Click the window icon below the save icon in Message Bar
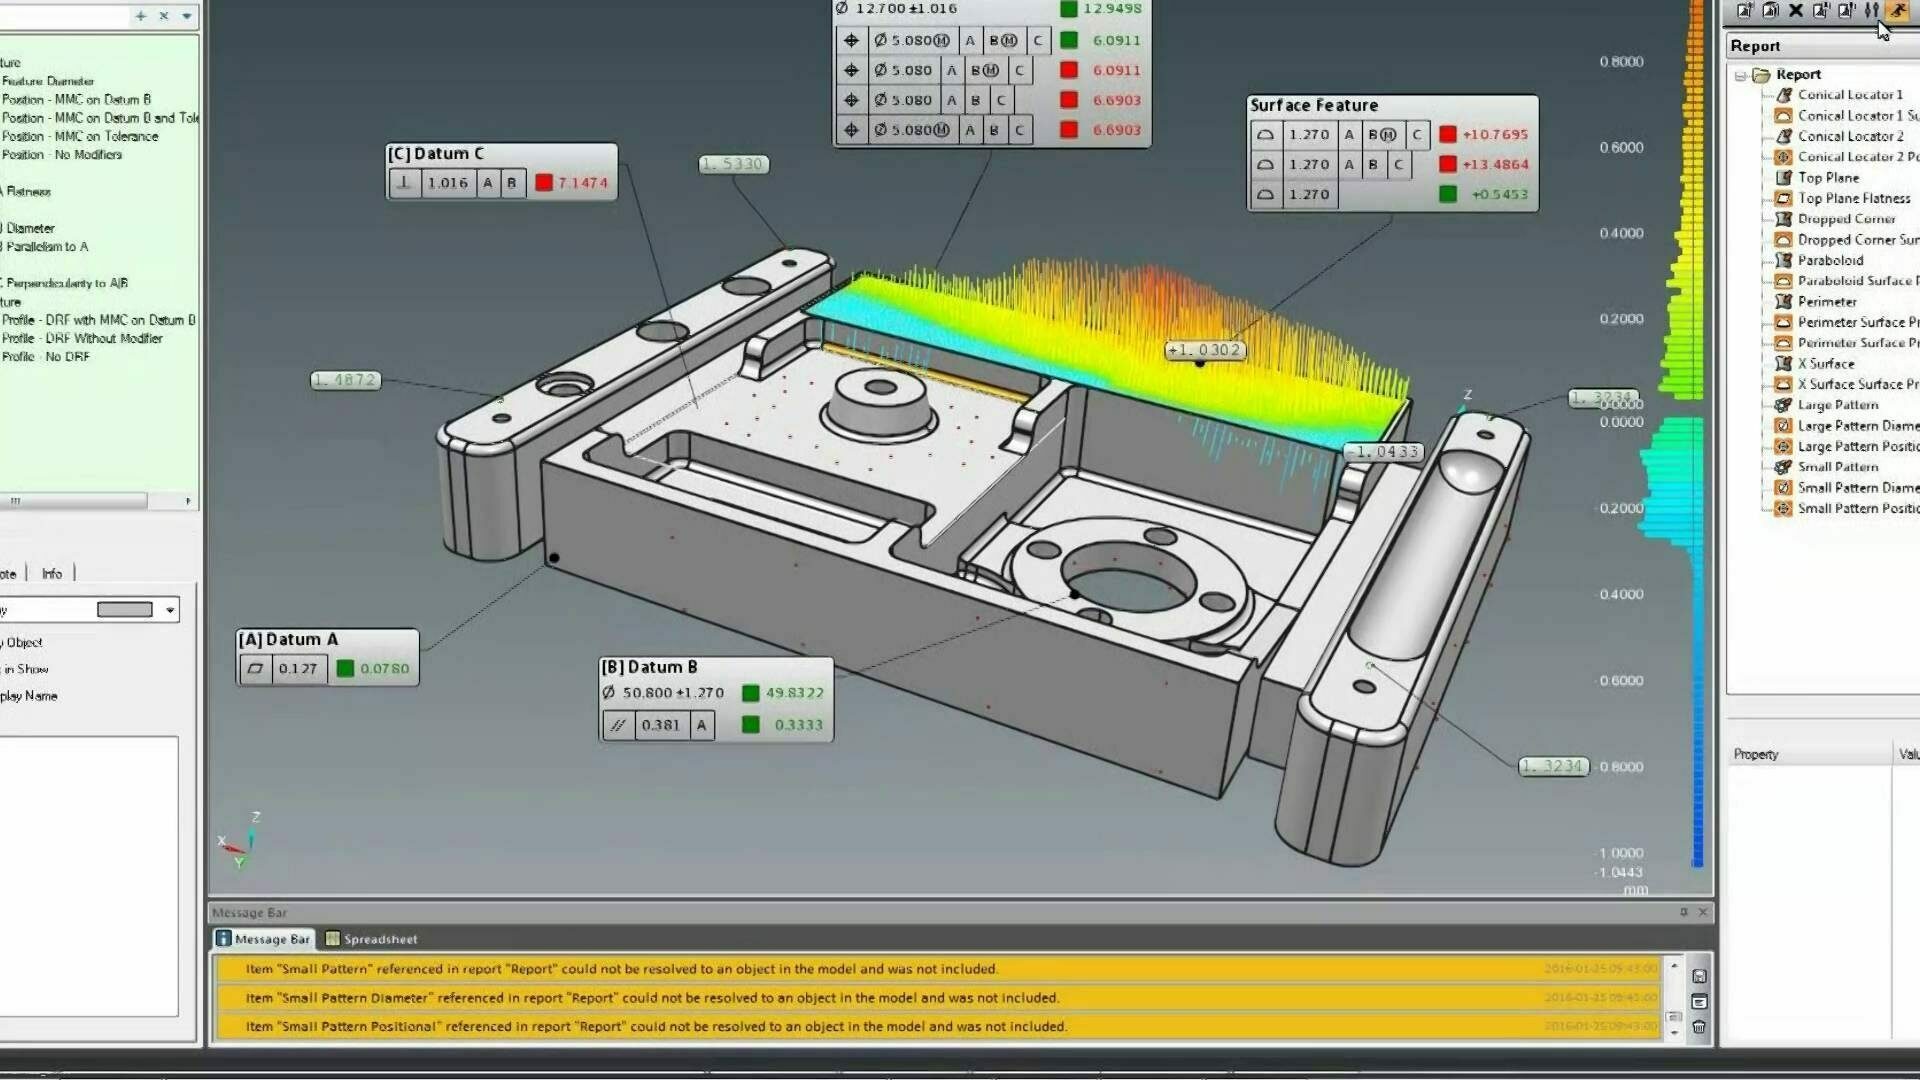Image resolution: width=1920 pixels, height=1080 pixels. coord(1699,1001)
